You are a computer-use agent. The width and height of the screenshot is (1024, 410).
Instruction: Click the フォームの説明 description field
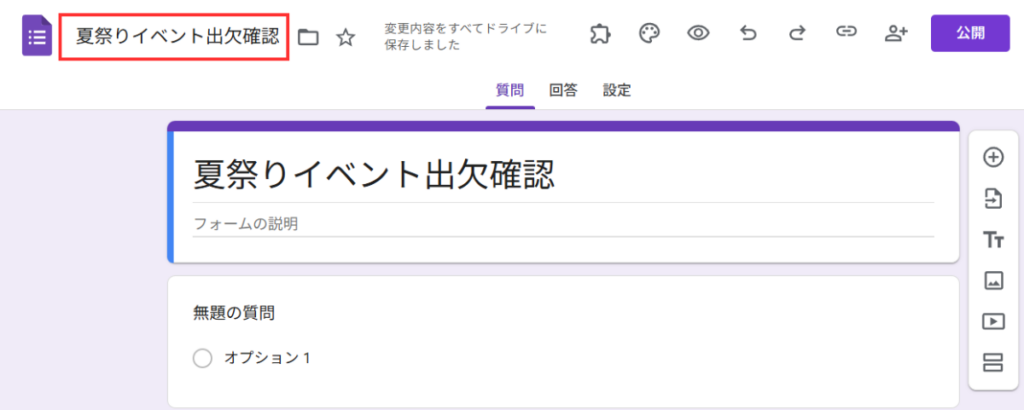[563, 225]
